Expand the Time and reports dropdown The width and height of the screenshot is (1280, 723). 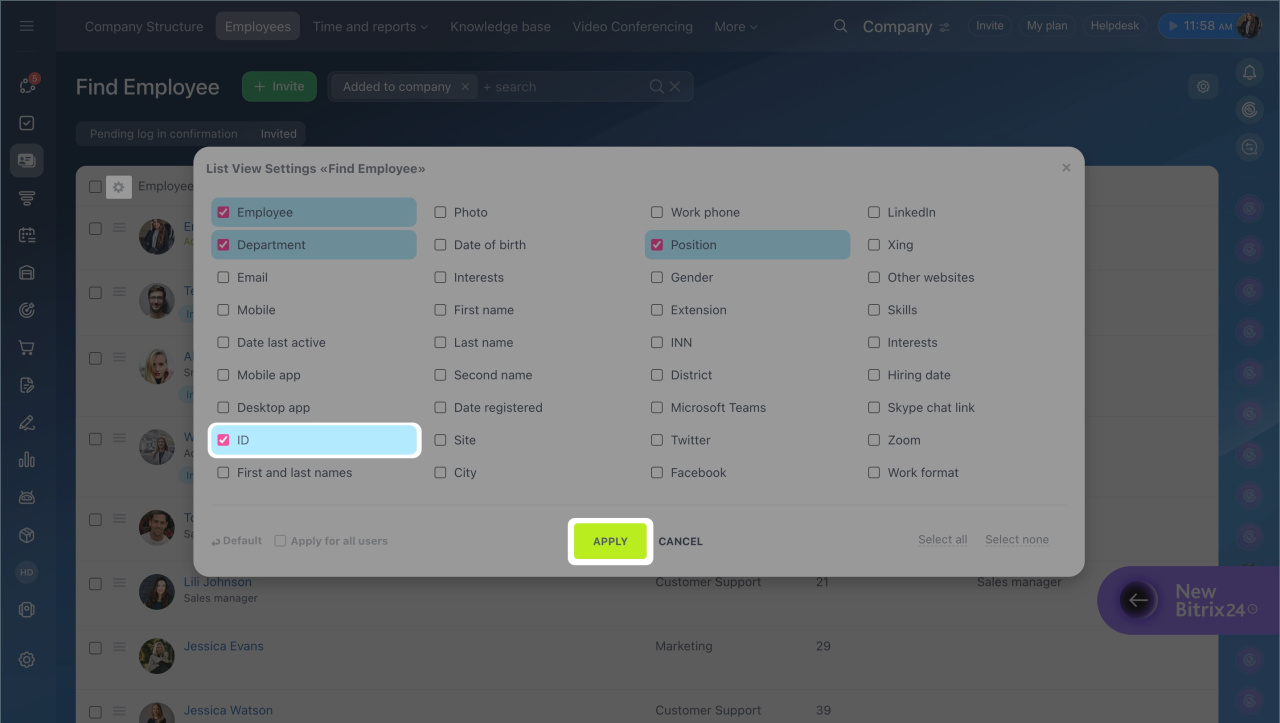(370, 27)
